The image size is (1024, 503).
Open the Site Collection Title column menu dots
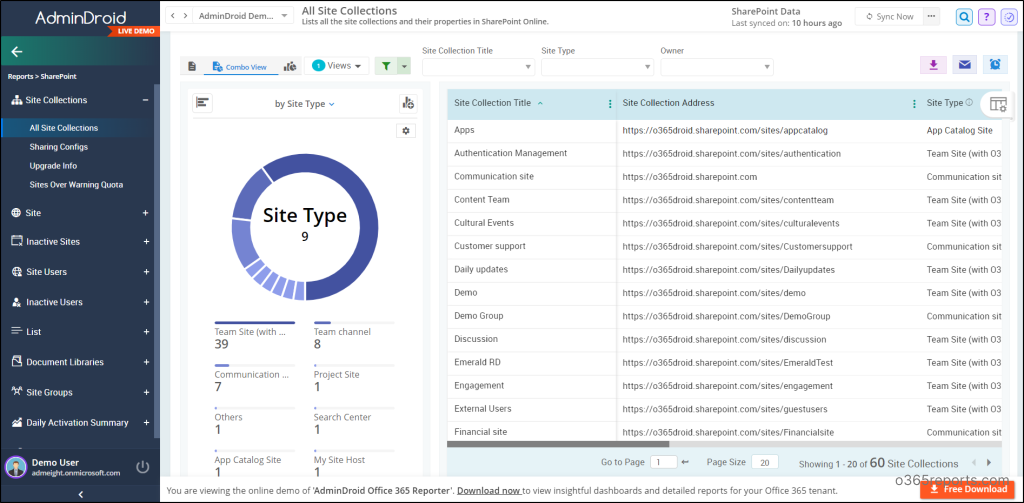[610, 104]
